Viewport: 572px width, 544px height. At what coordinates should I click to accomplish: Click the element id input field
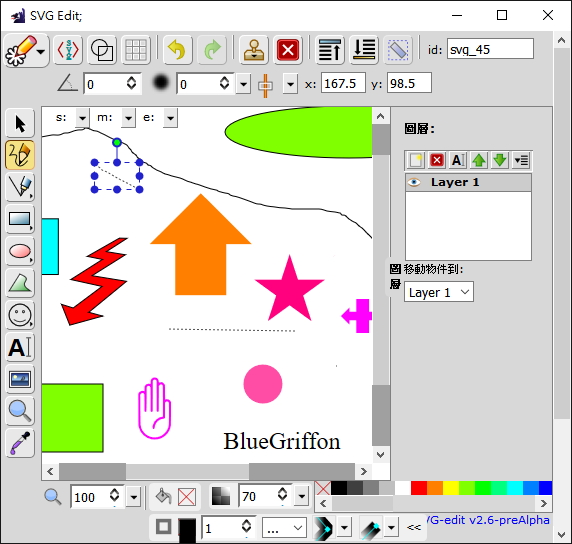490,49
